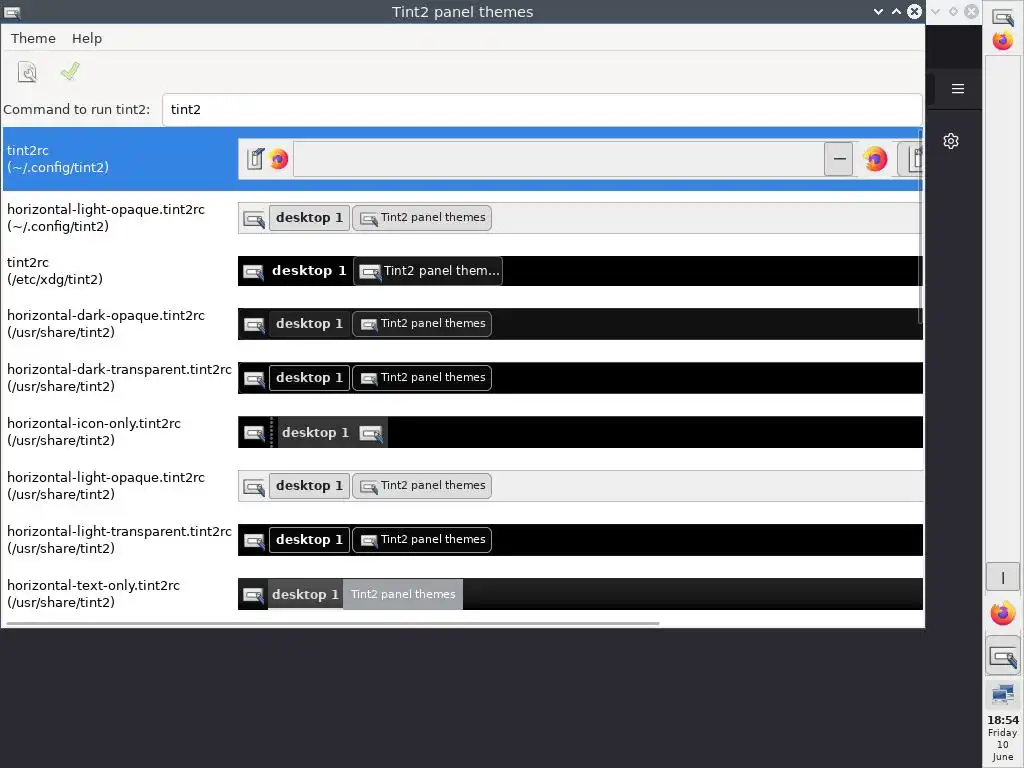
Task: Click the settings gear in the background window
Action: (951, 141)
